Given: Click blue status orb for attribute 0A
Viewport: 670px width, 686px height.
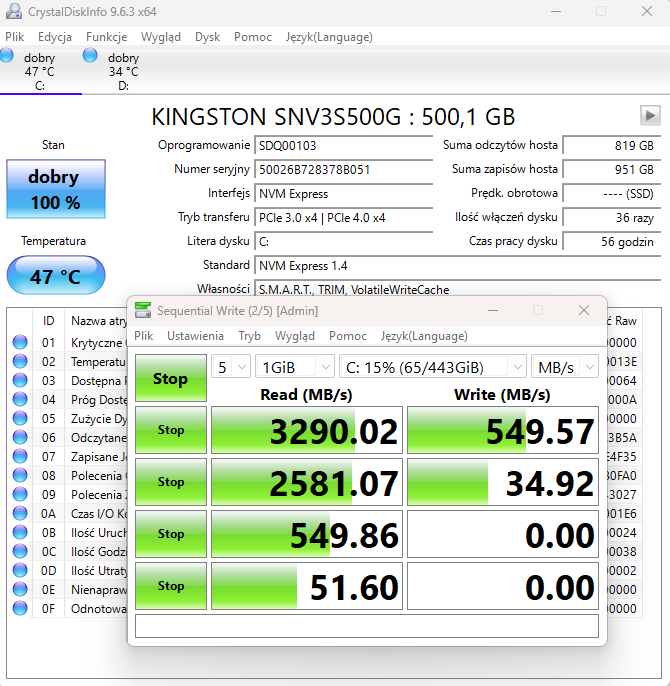Looking at the screenshot, I should click(19, 514).
